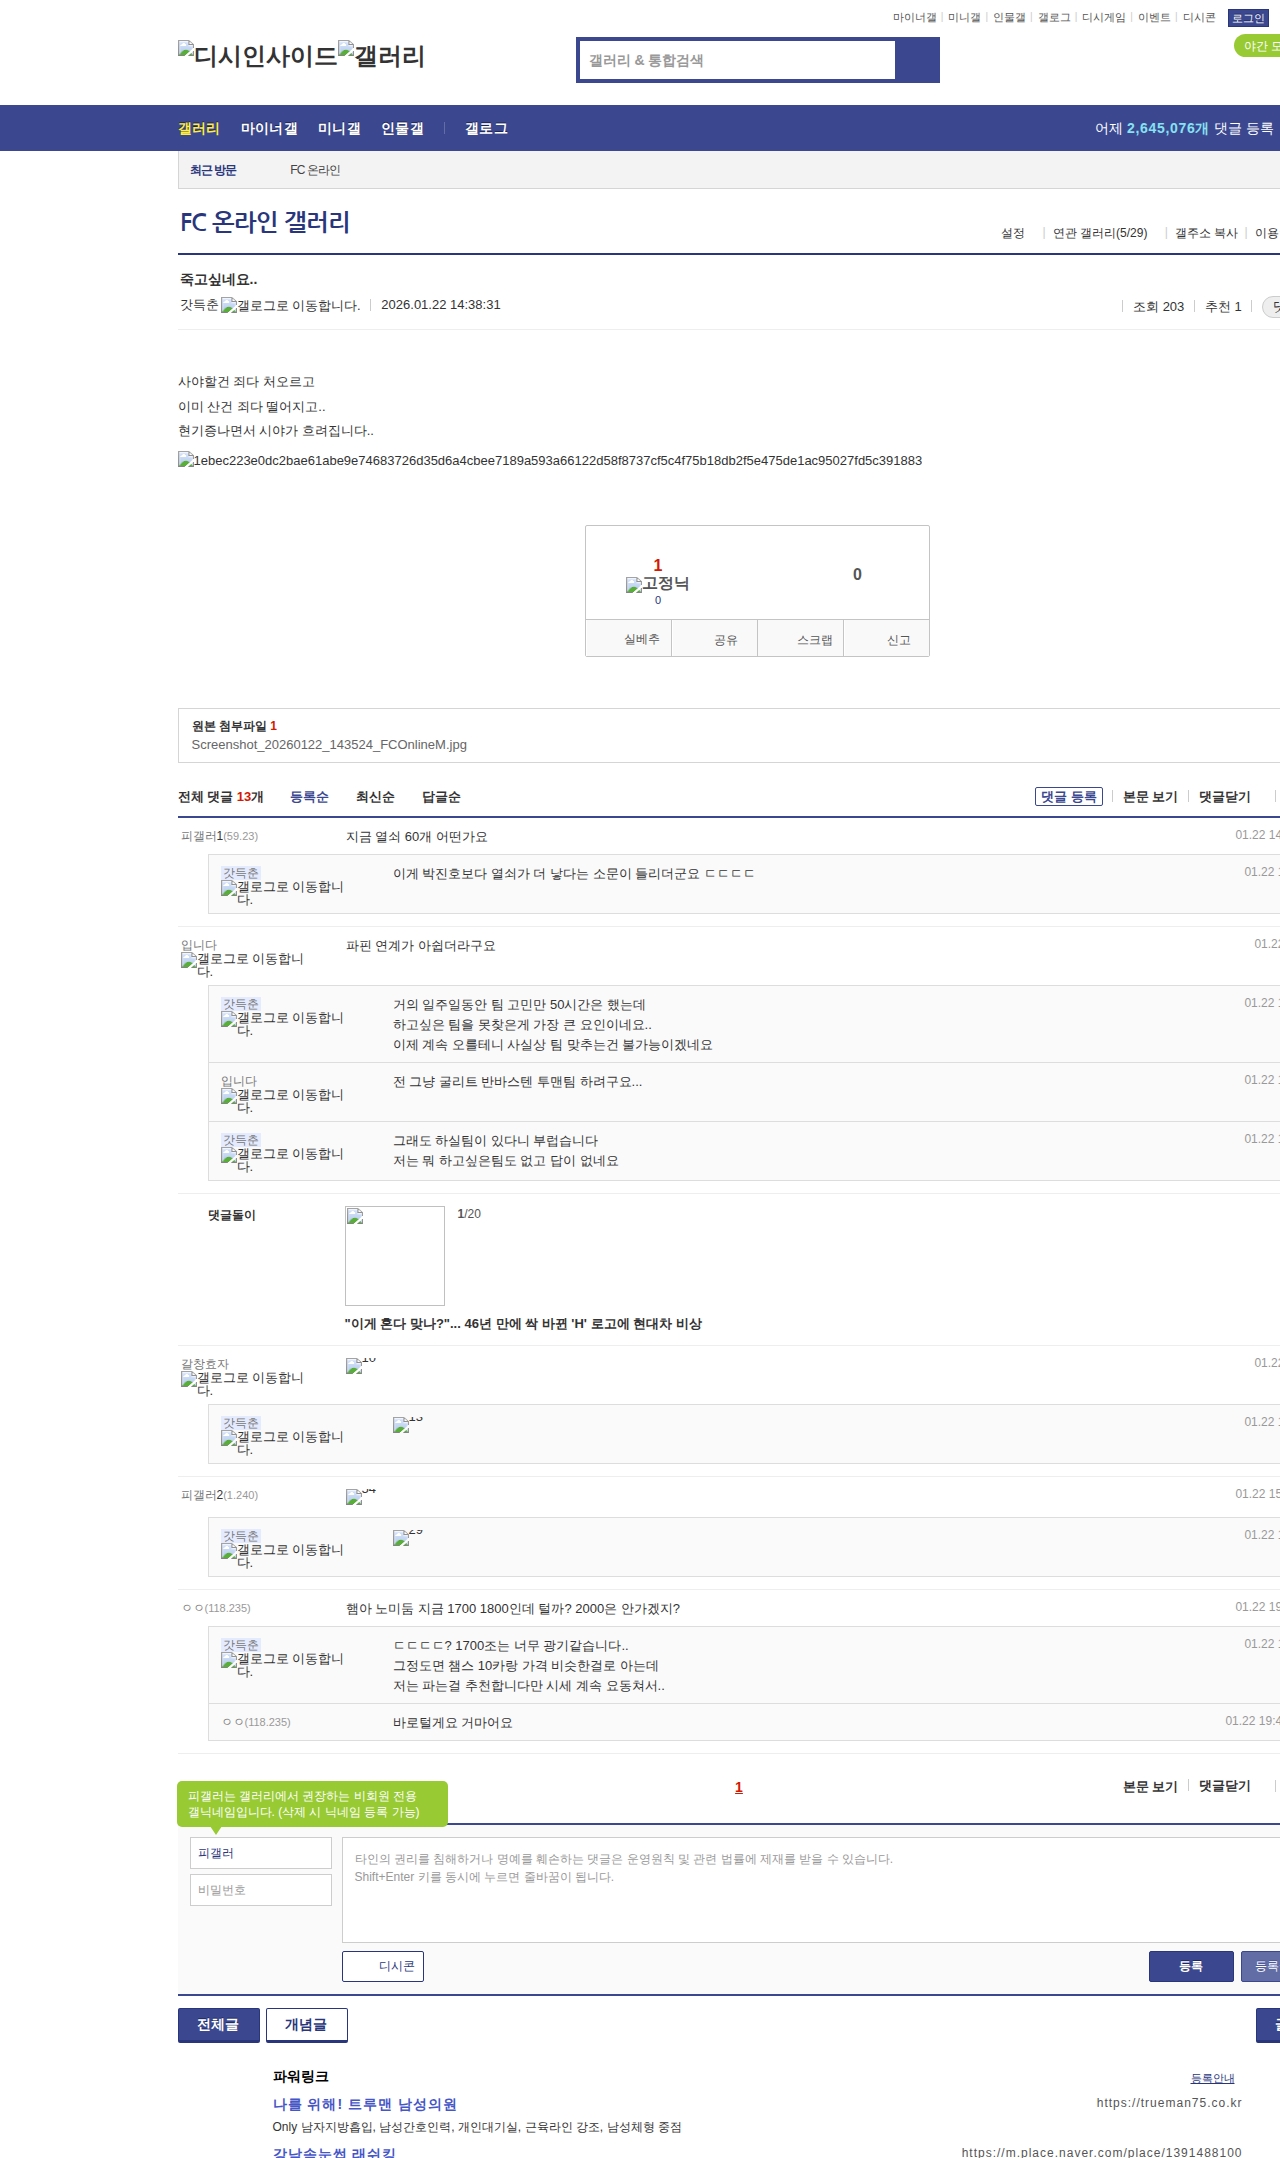Viewport: 1280px width, 2158px height.
Task: Expand 연관 갤러리(5/29) list
Action: coord(1100,233)
